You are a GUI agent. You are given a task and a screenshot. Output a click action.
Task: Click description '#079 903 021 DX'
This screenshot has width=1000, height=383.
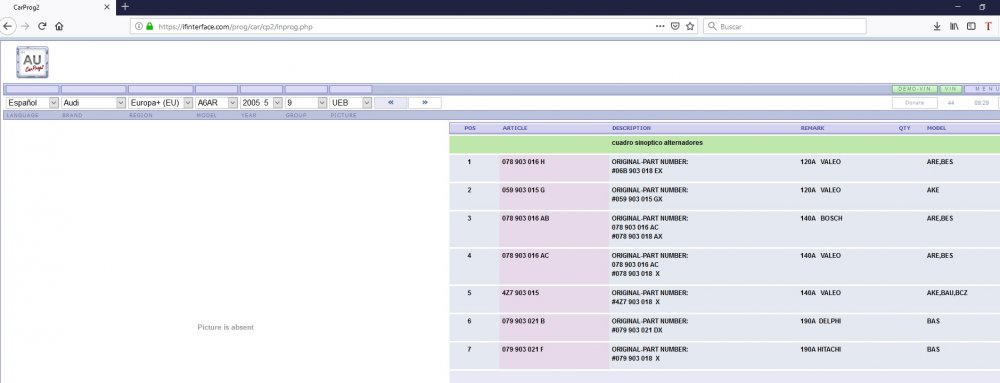[x=637, y=330]
